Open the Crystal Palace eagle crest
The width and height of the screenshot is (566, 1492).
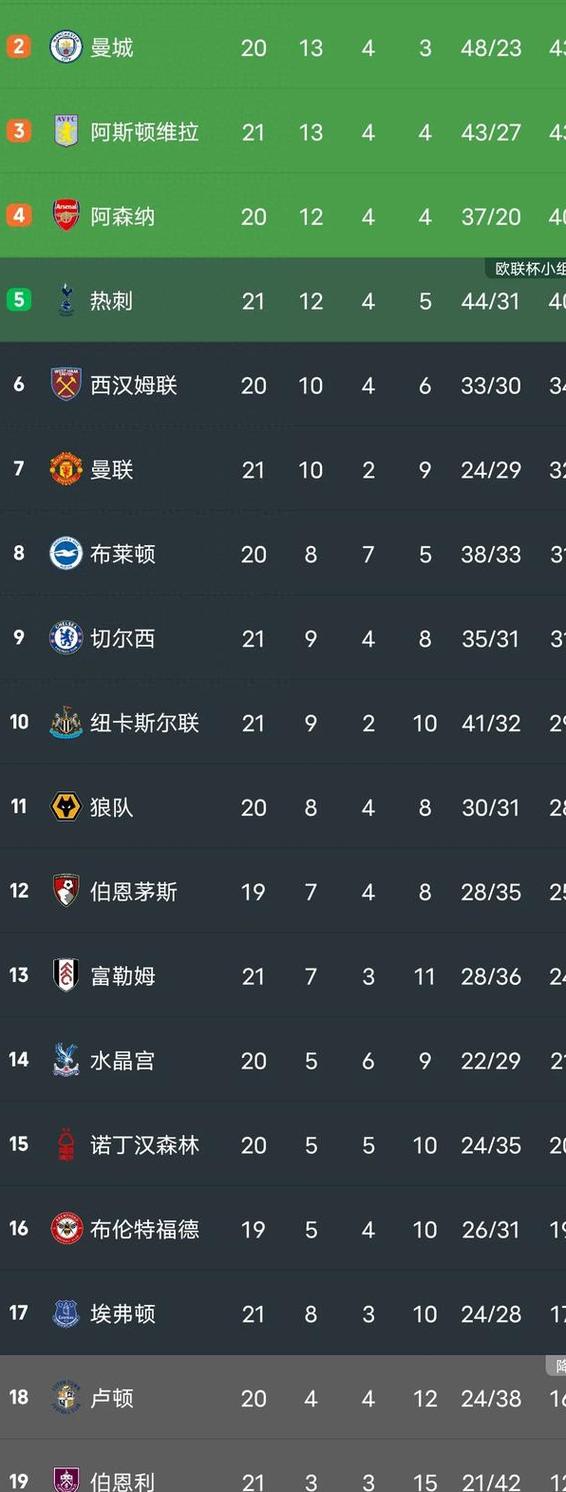click(66, 1060)
